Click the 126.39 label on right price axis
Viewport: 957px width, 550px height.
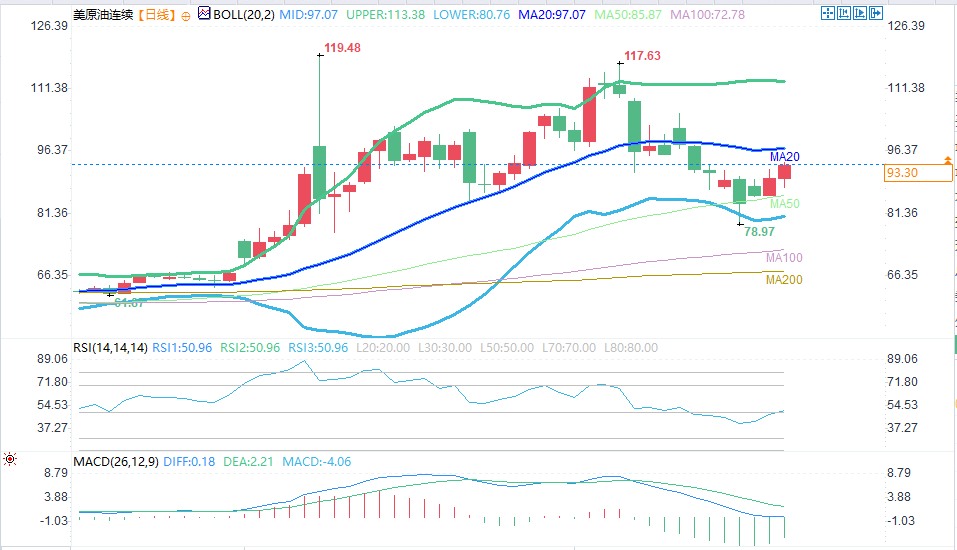pos(906,26)
